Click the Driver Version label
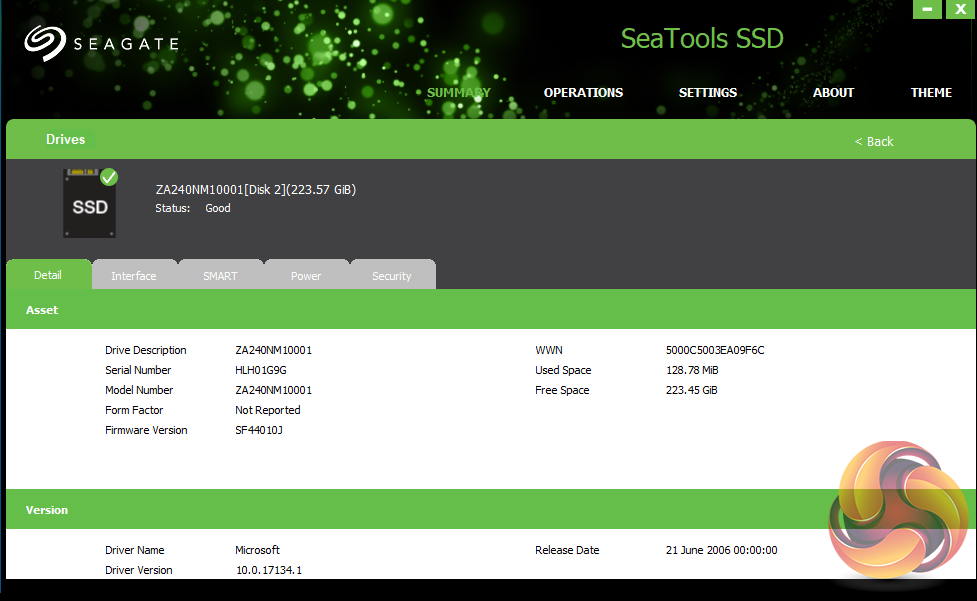Viewport: 977px width, 601px height. 138,570
